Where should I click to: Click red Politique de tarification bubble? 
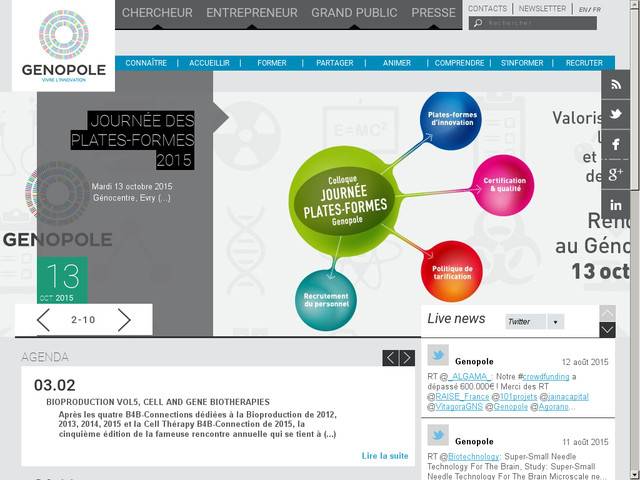(452, 272)
